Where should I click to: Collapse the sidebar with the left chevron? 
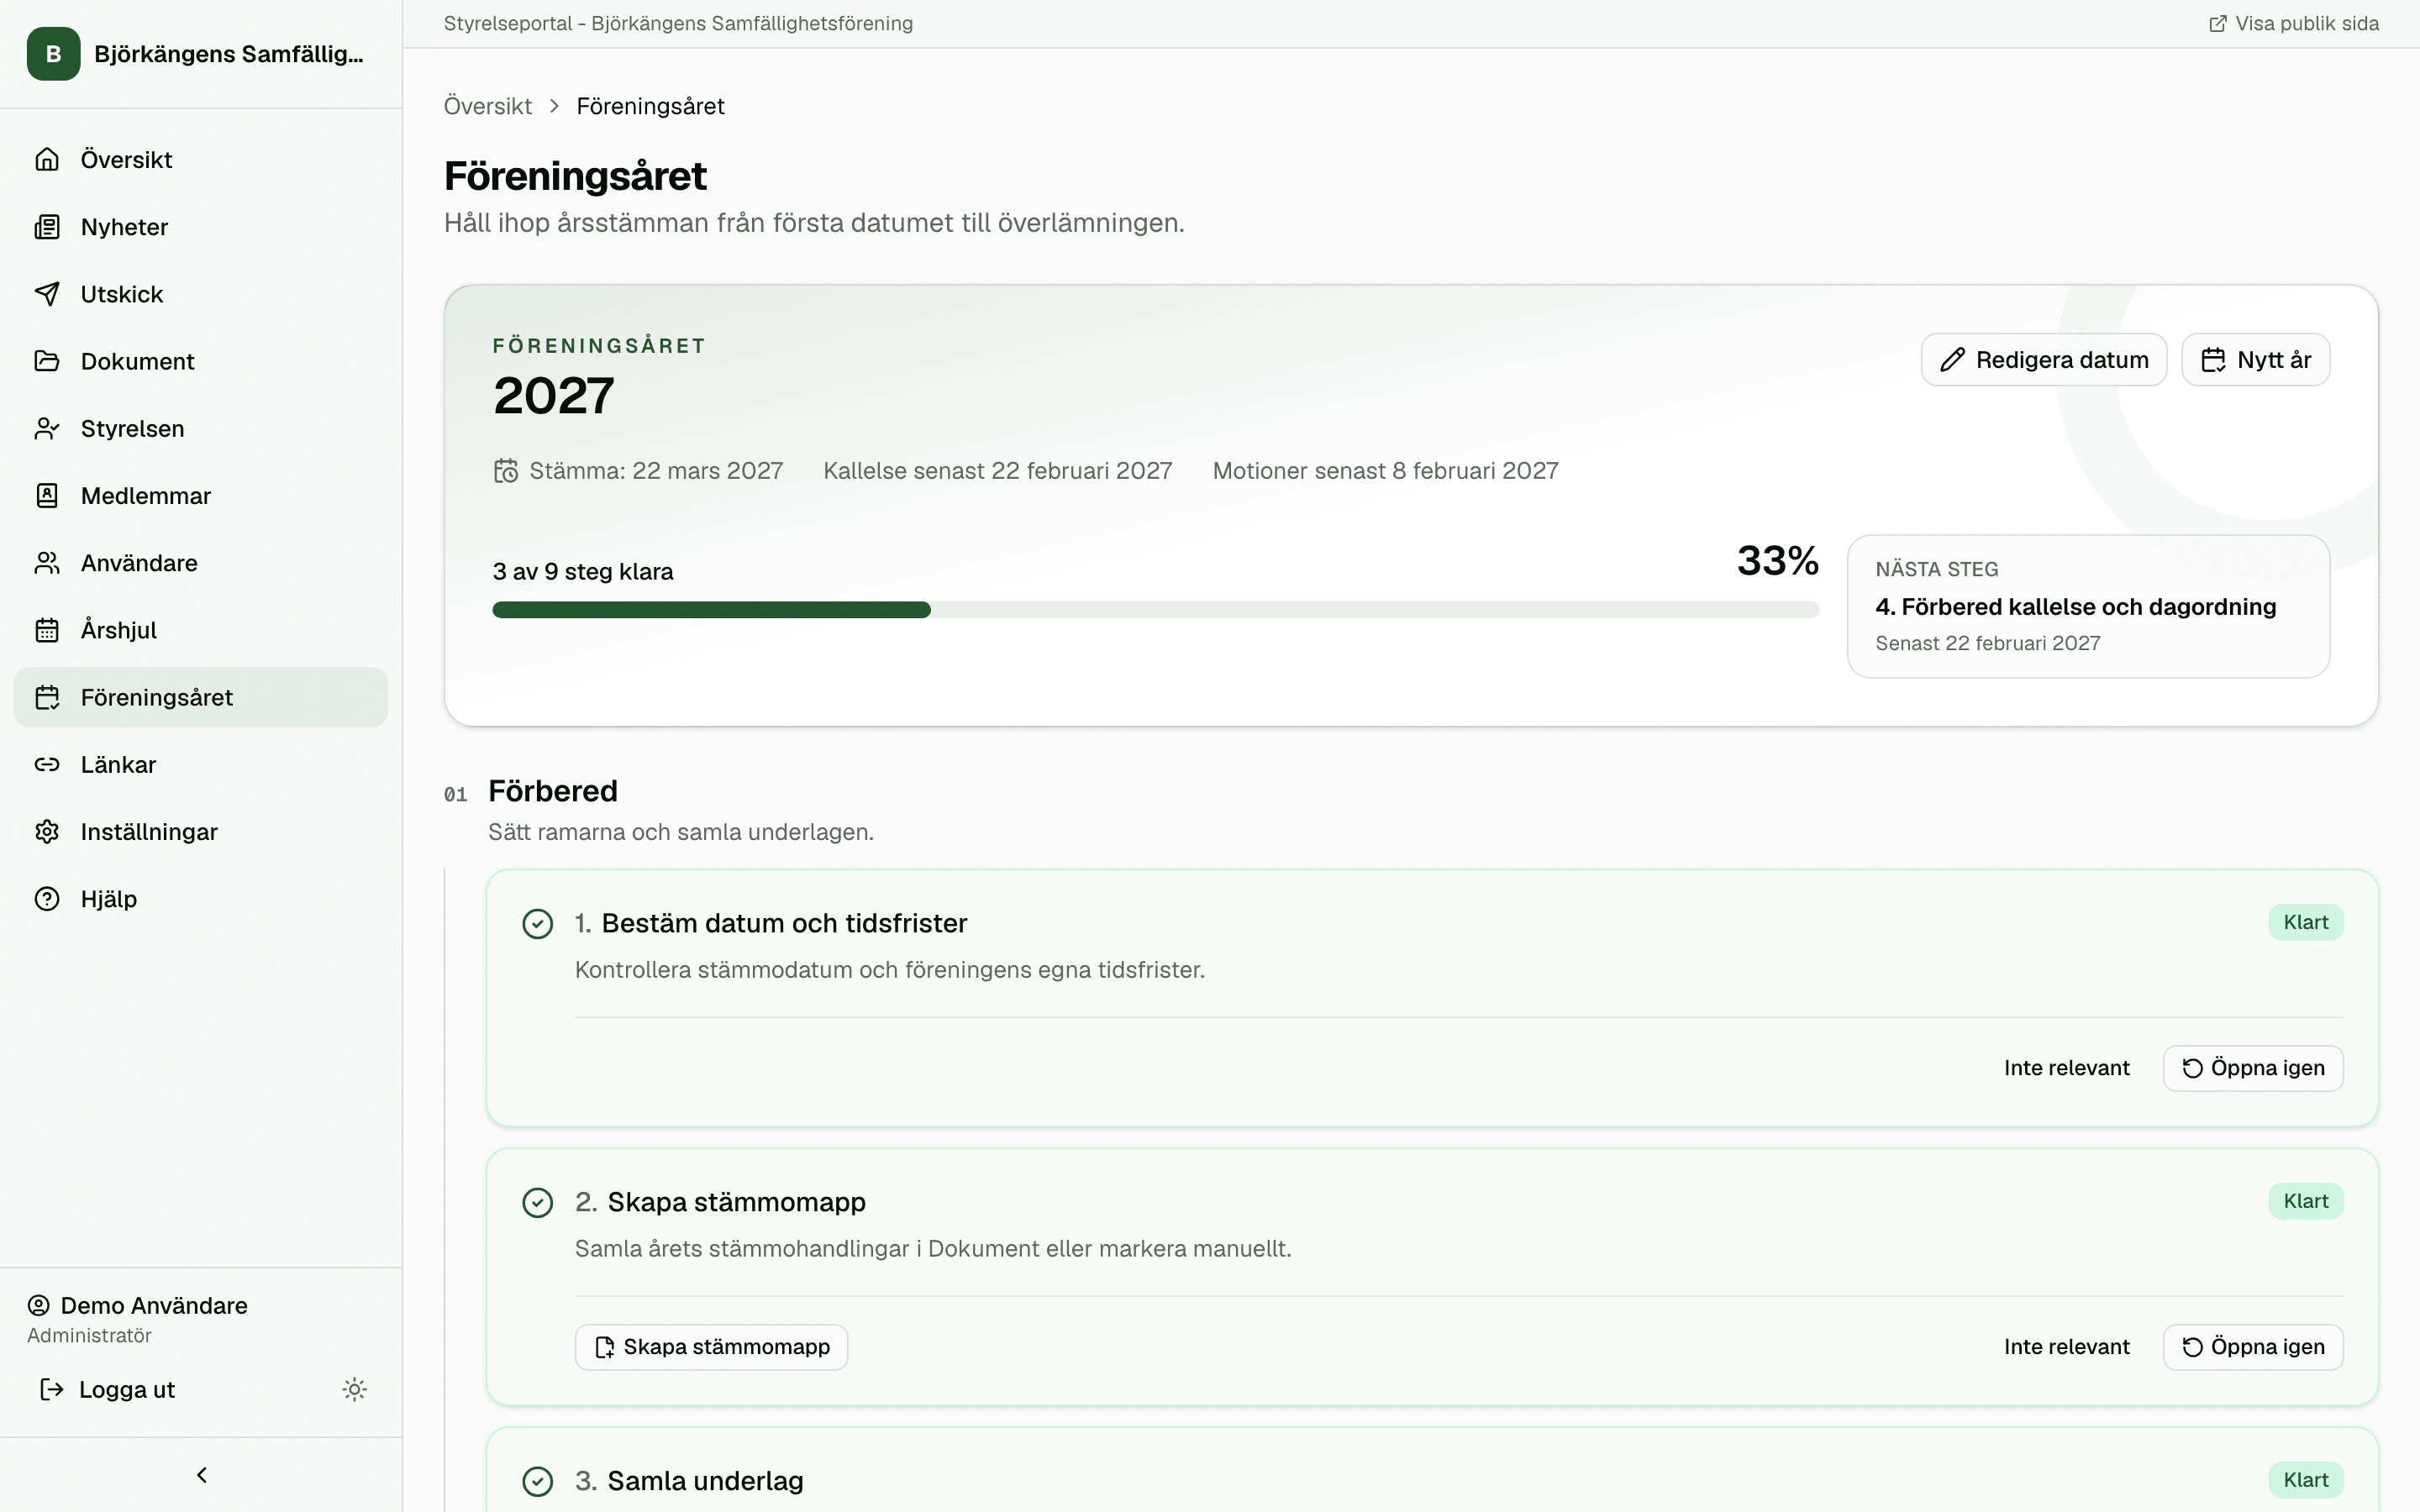(x=202, y=1475)
